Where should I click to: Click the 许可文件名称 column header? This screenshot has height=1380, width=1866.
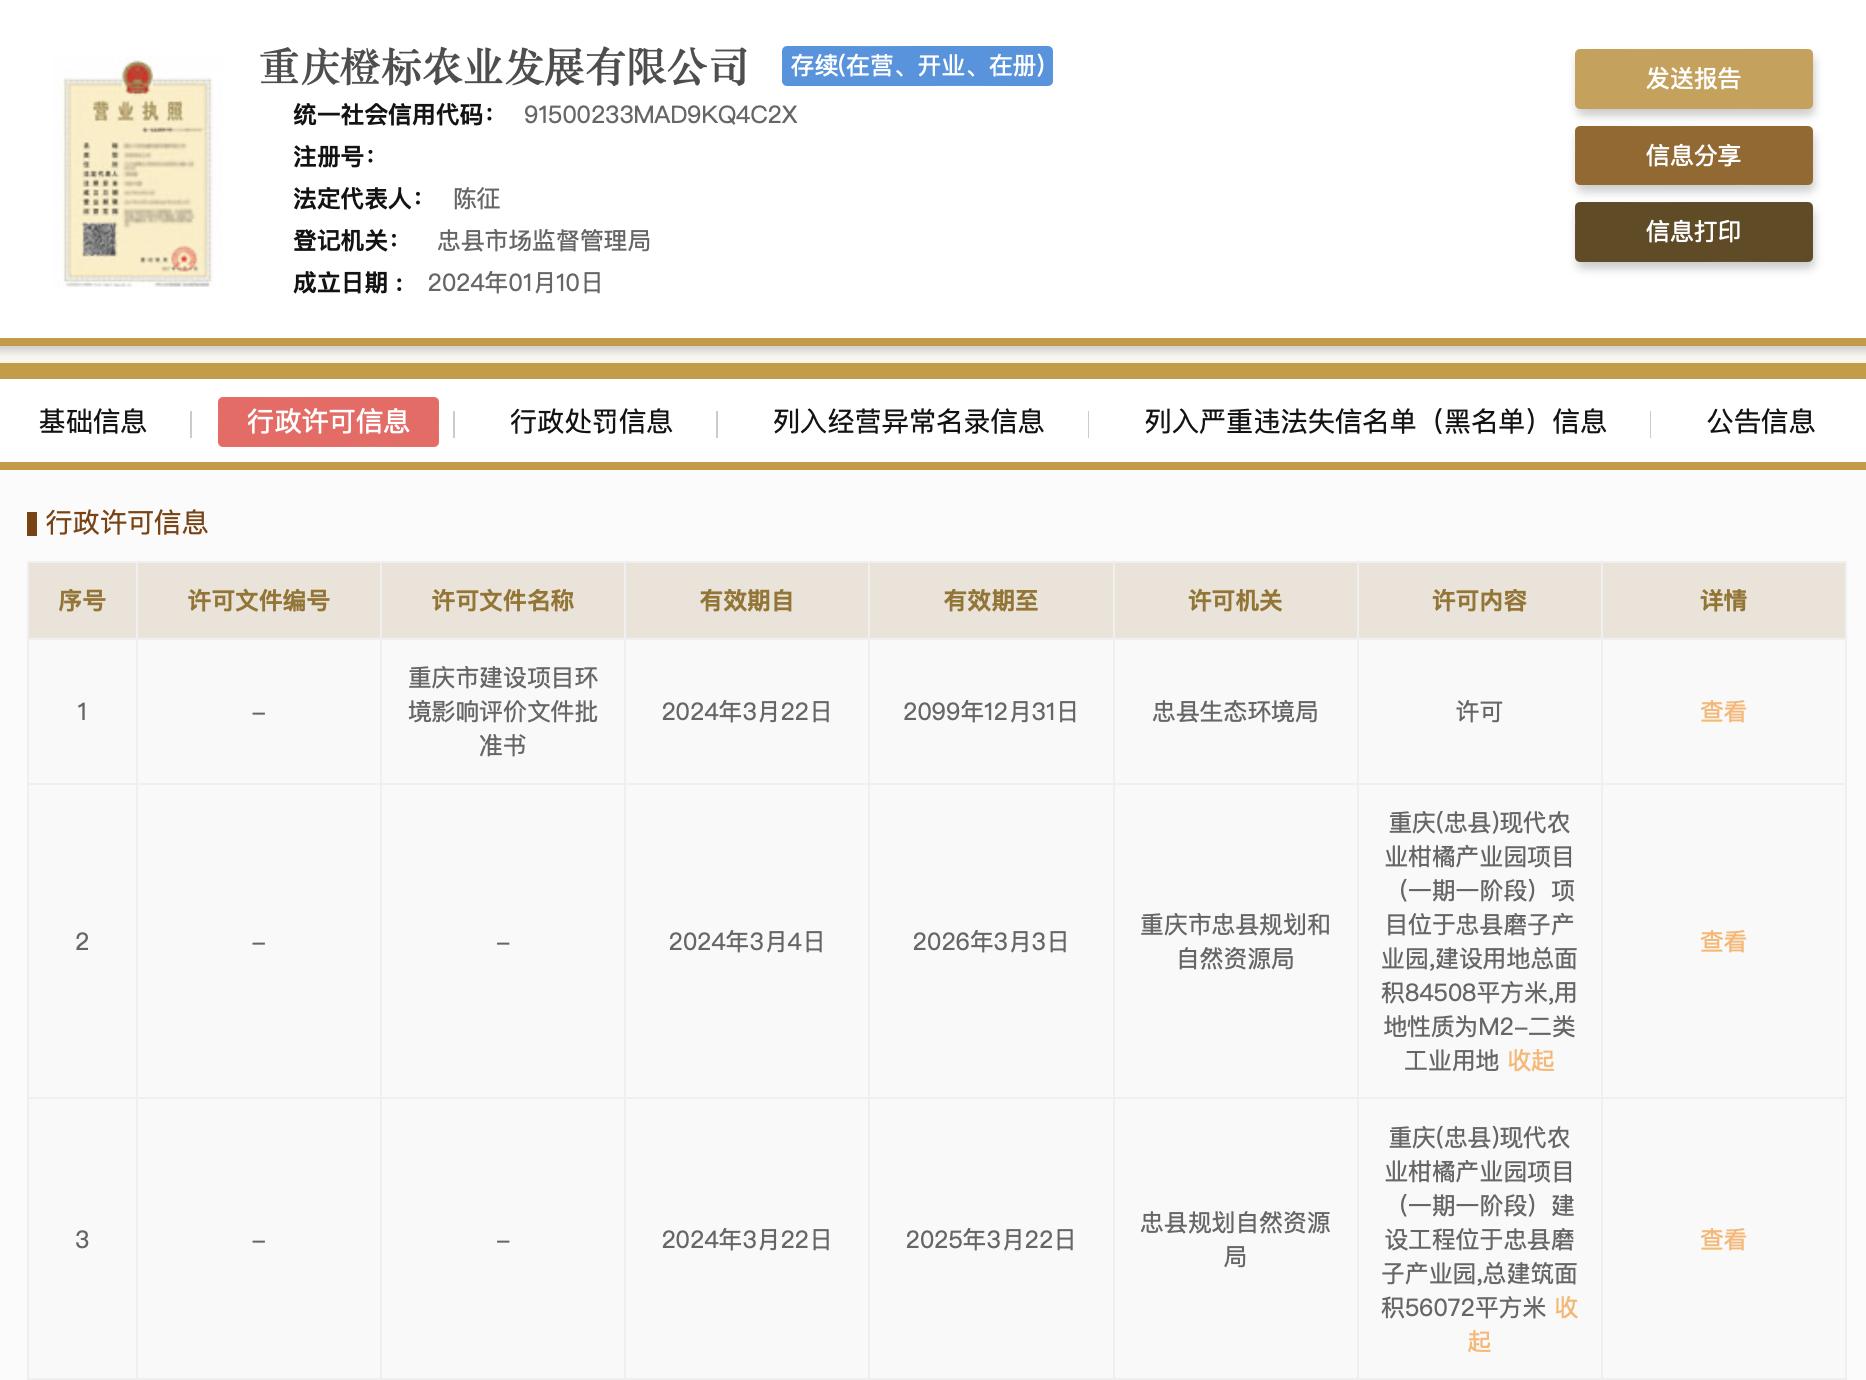(502, 601)
